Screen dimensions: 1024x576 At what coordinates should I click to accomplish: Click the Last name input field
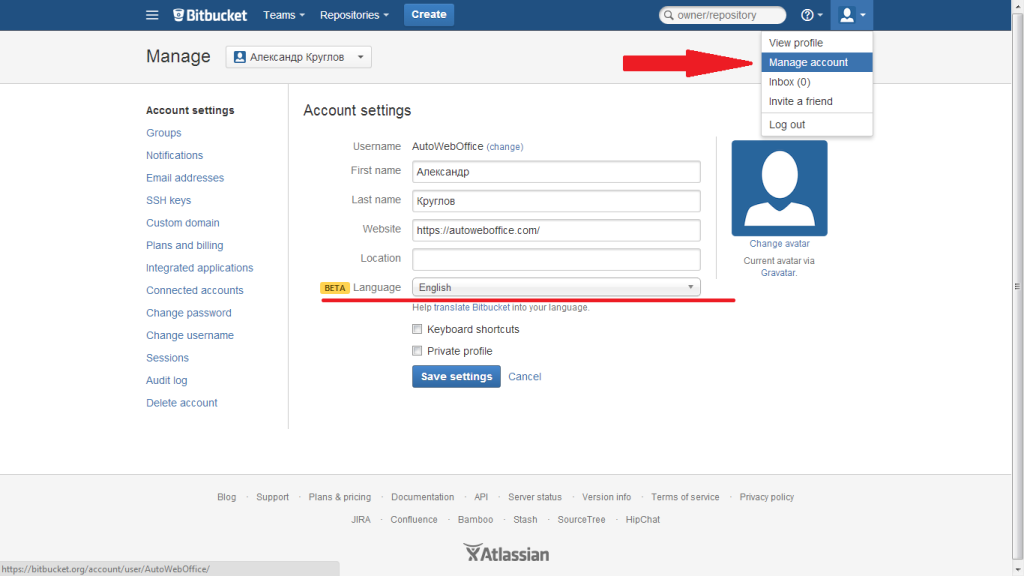pyautogui.click(x=556, y=201)
